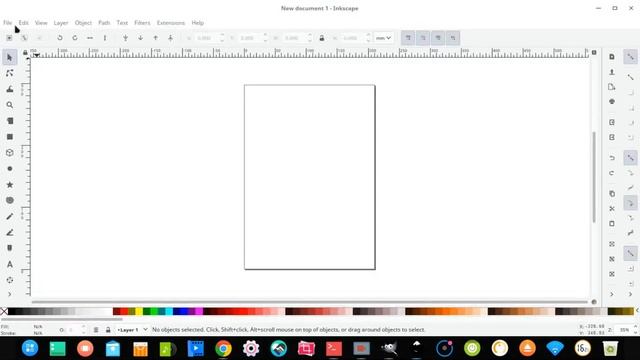Raise selection to top icon
This screenshot has height=360, width=640.
pos(171,38)
